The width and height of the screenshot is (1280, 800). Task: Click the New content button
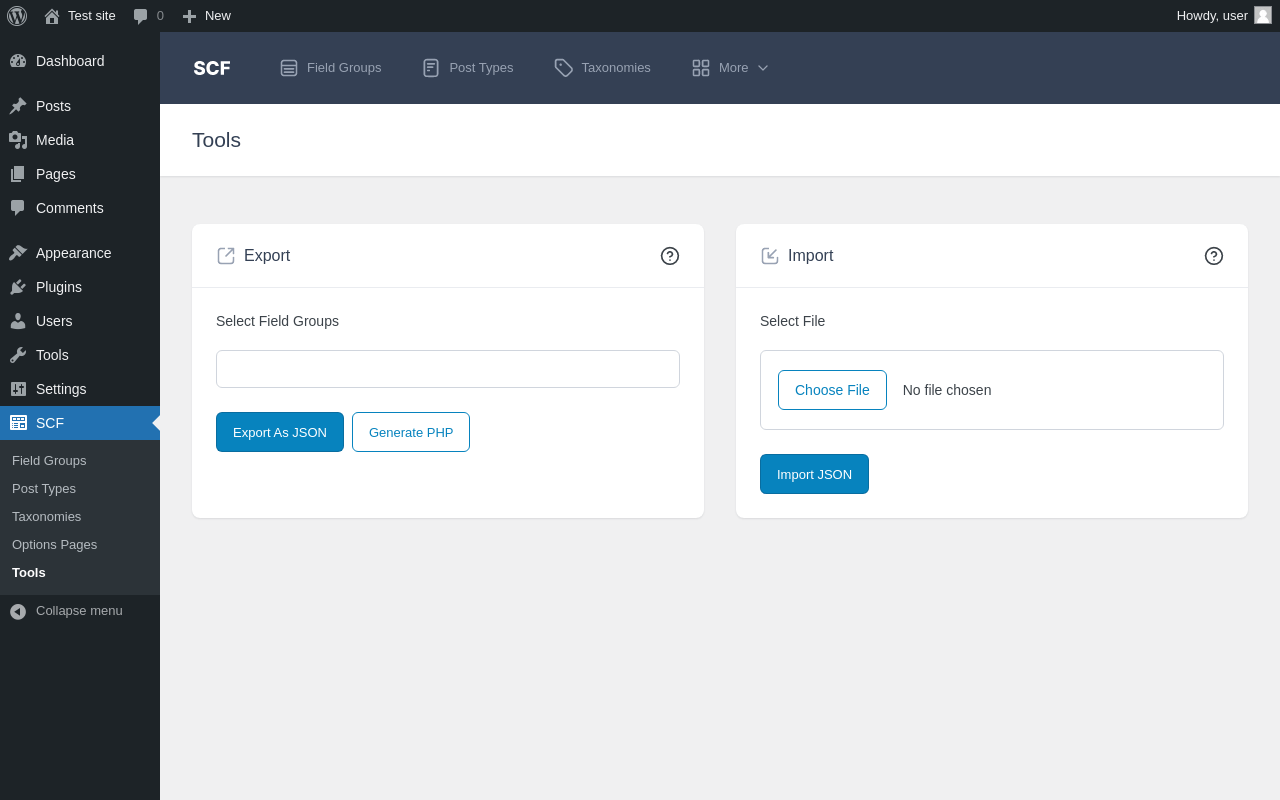[x=206, y=16]
